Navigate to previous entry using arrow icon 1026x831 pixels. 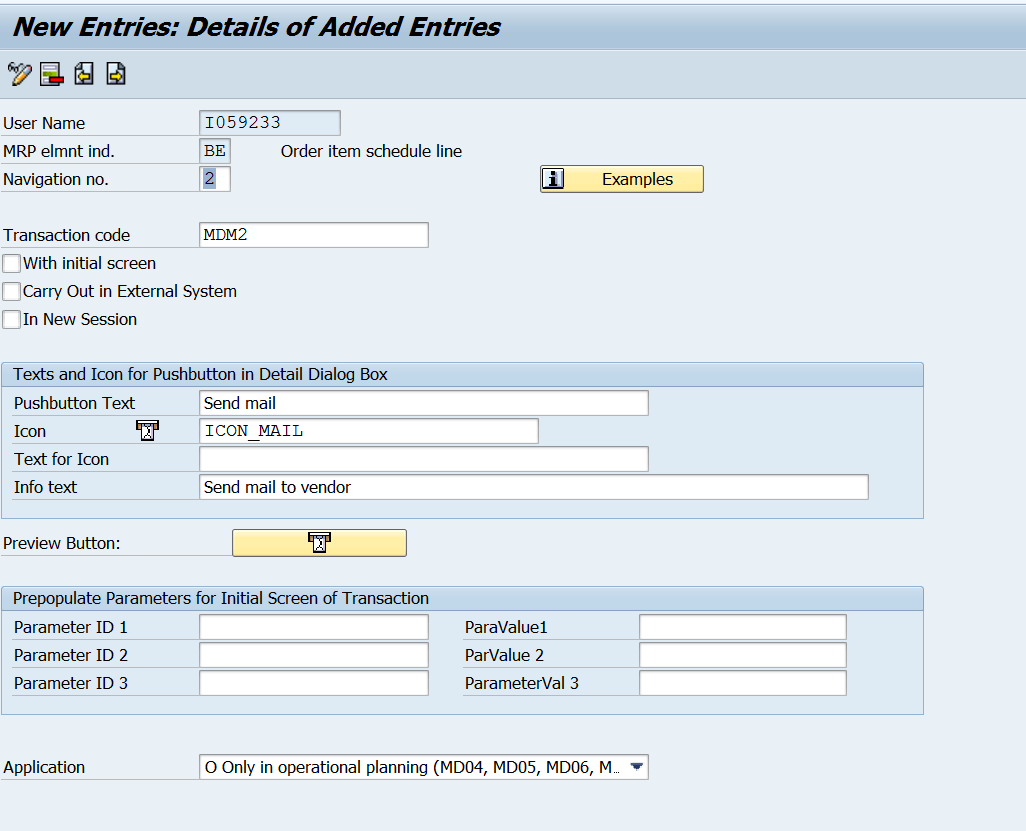tap(83, 73)
